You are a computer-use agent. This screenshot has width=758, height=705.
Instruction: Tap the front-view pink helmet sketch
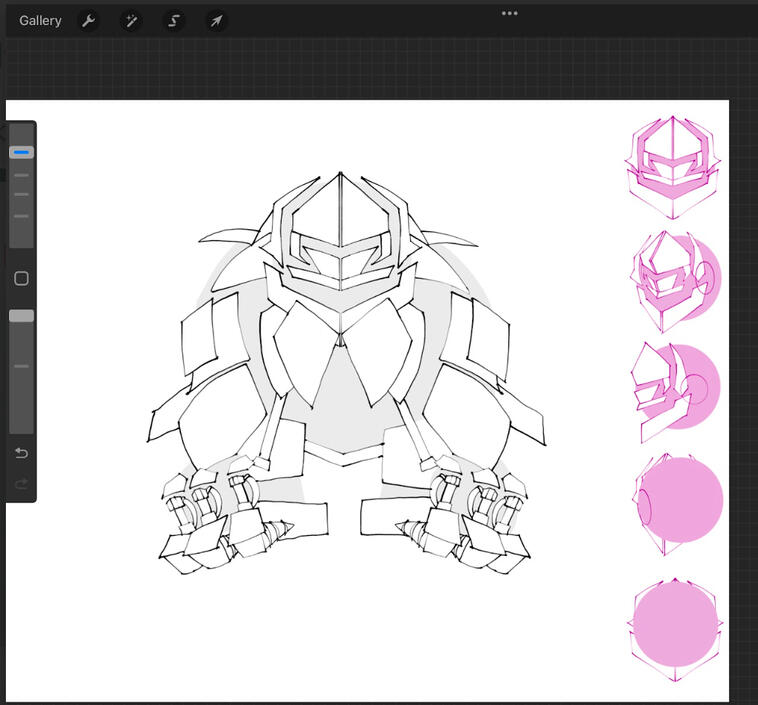(672, 166)
